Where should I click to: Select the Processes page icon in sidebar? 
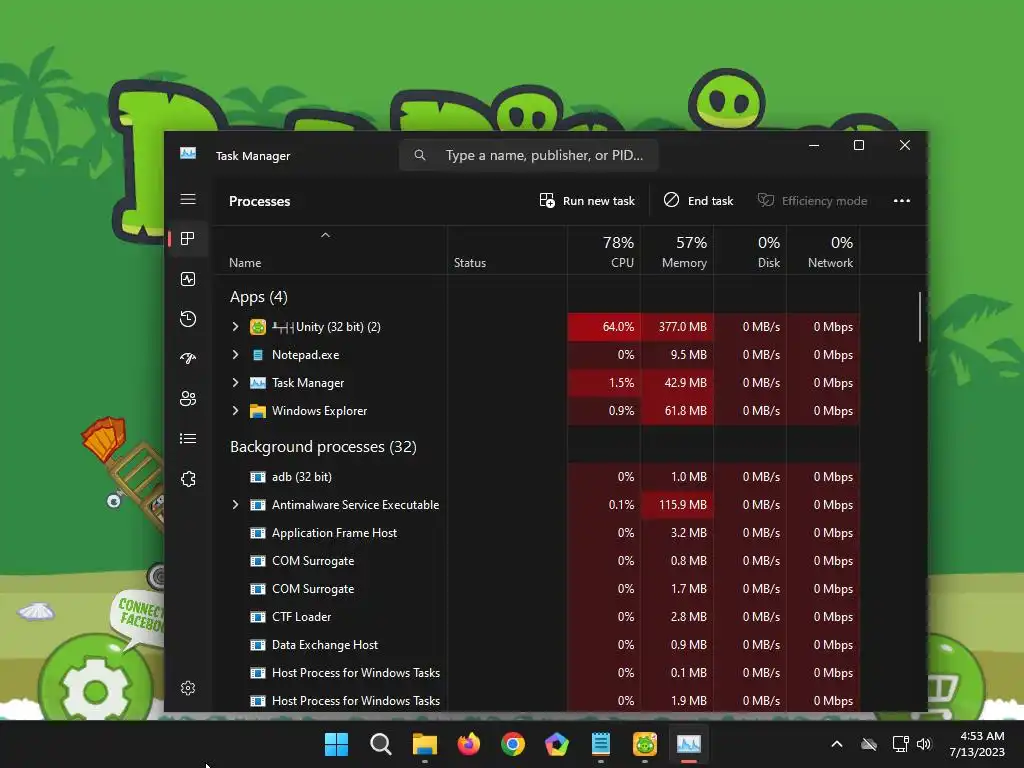tap(188, 239)
